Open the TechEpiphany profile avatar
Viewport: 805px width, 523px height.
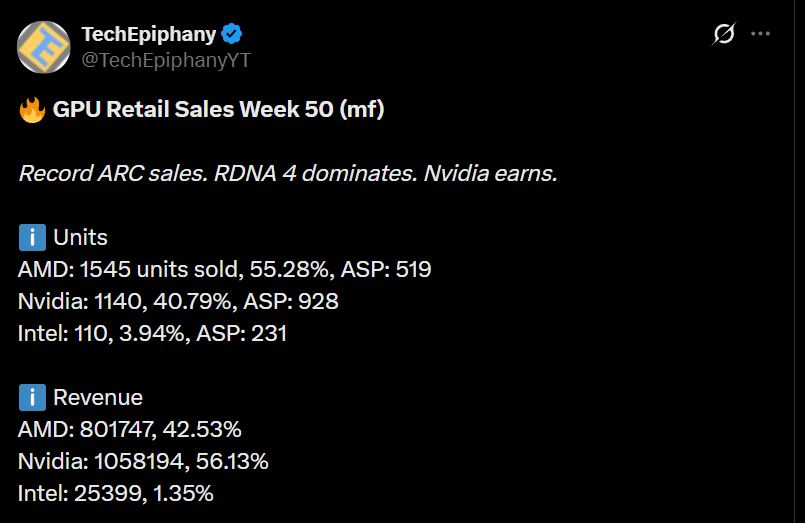point(44,47)
